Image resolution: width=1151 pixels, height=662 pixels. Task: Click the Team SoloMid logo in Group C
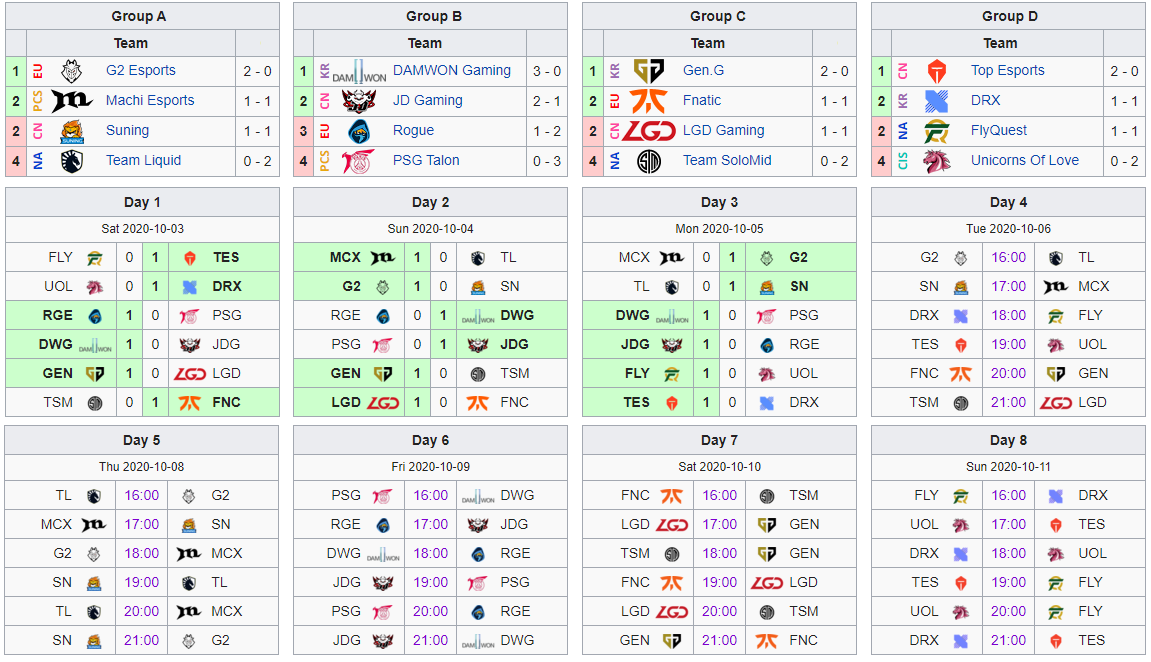click(649, 161)
